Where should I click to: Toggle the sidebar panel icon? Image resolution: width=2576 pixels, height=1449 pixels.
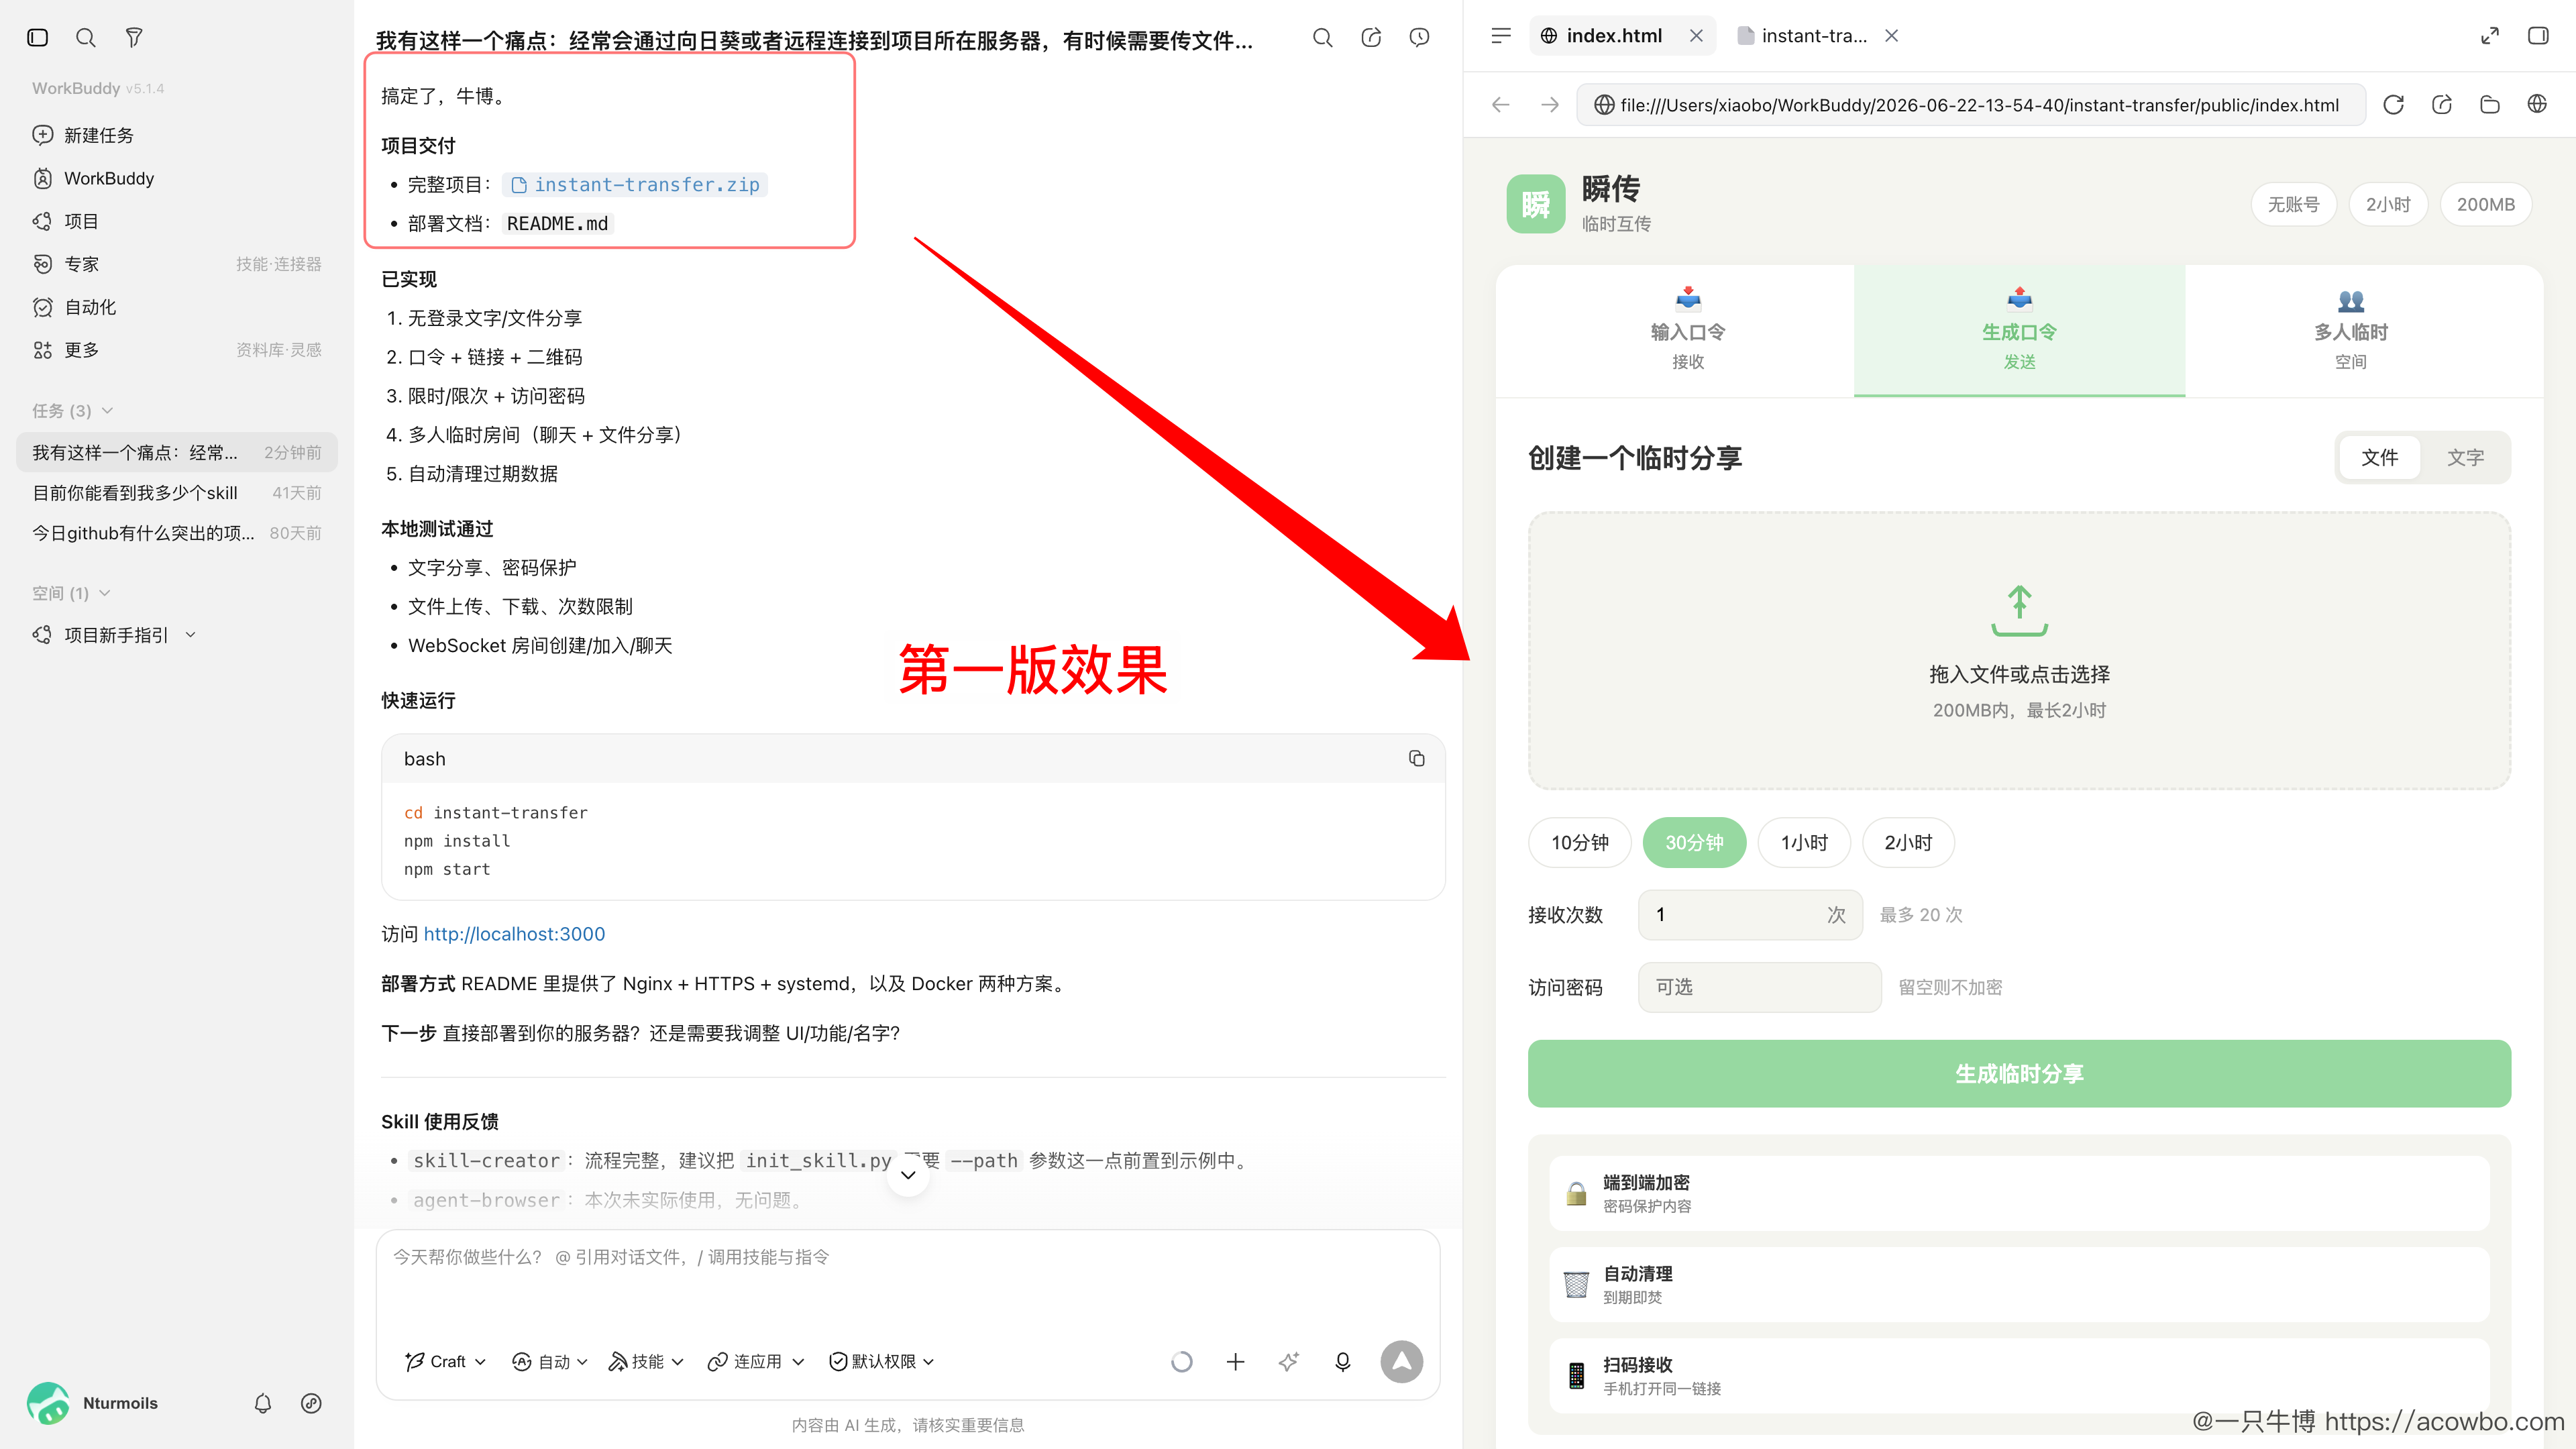38,37
